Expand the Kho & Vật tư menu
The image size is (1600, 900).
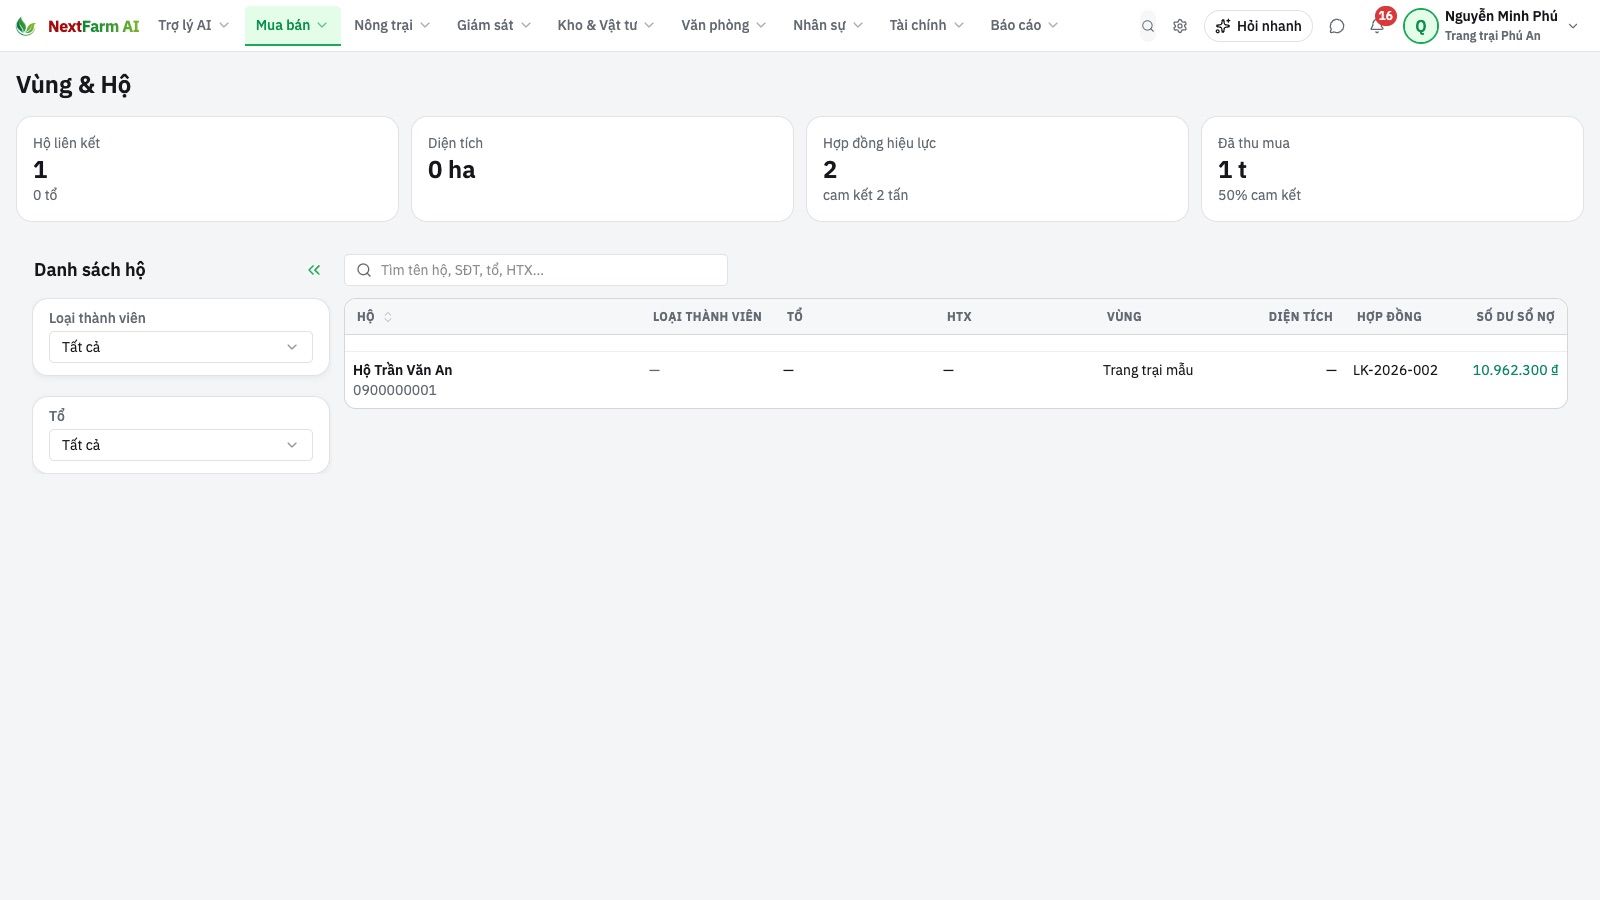606,25
